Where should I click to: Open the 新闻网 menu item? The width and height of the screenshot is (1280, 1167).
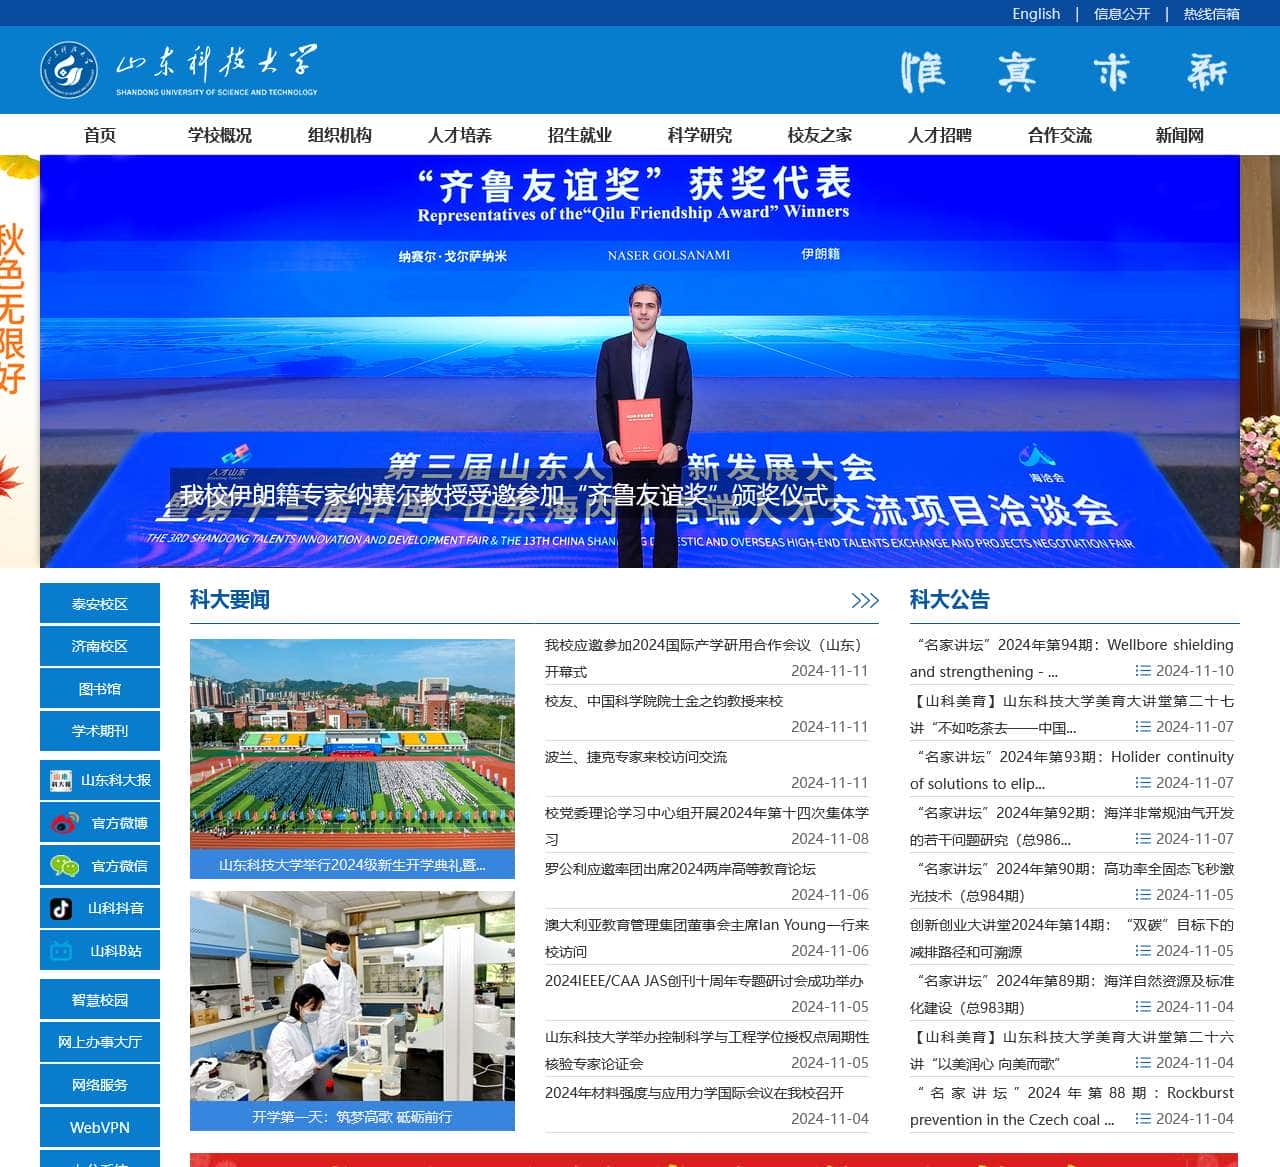pos(1178,135)
